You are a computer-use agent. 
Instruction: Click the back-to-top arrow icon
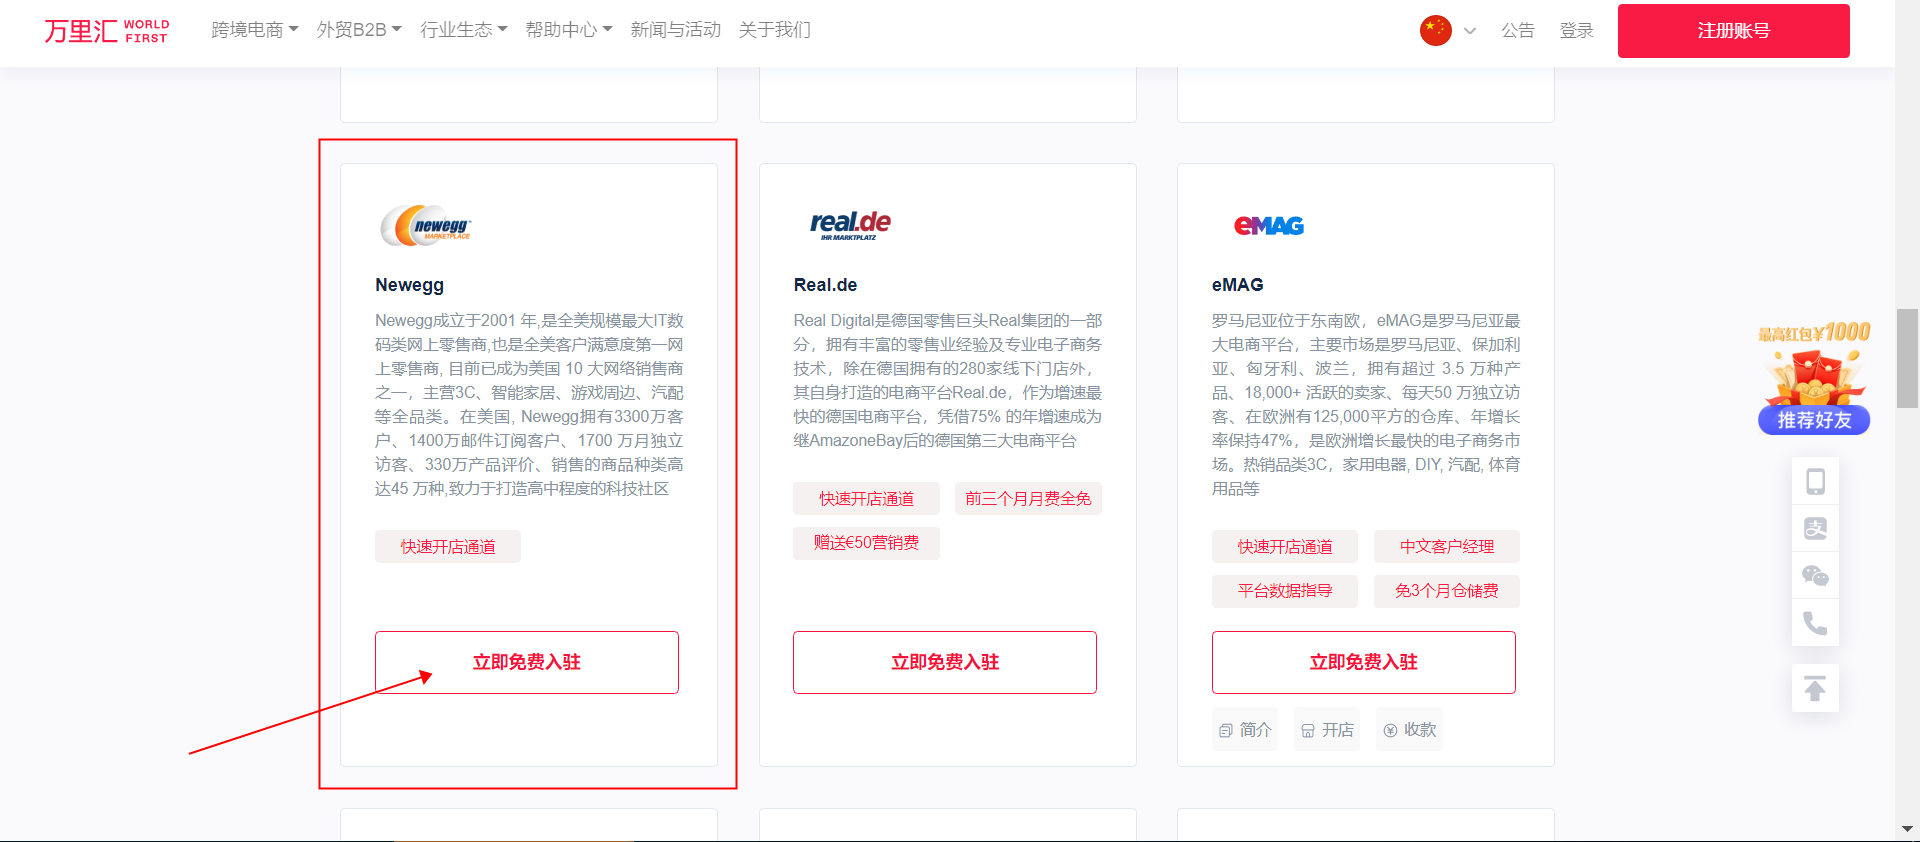tap(1815, 688)
